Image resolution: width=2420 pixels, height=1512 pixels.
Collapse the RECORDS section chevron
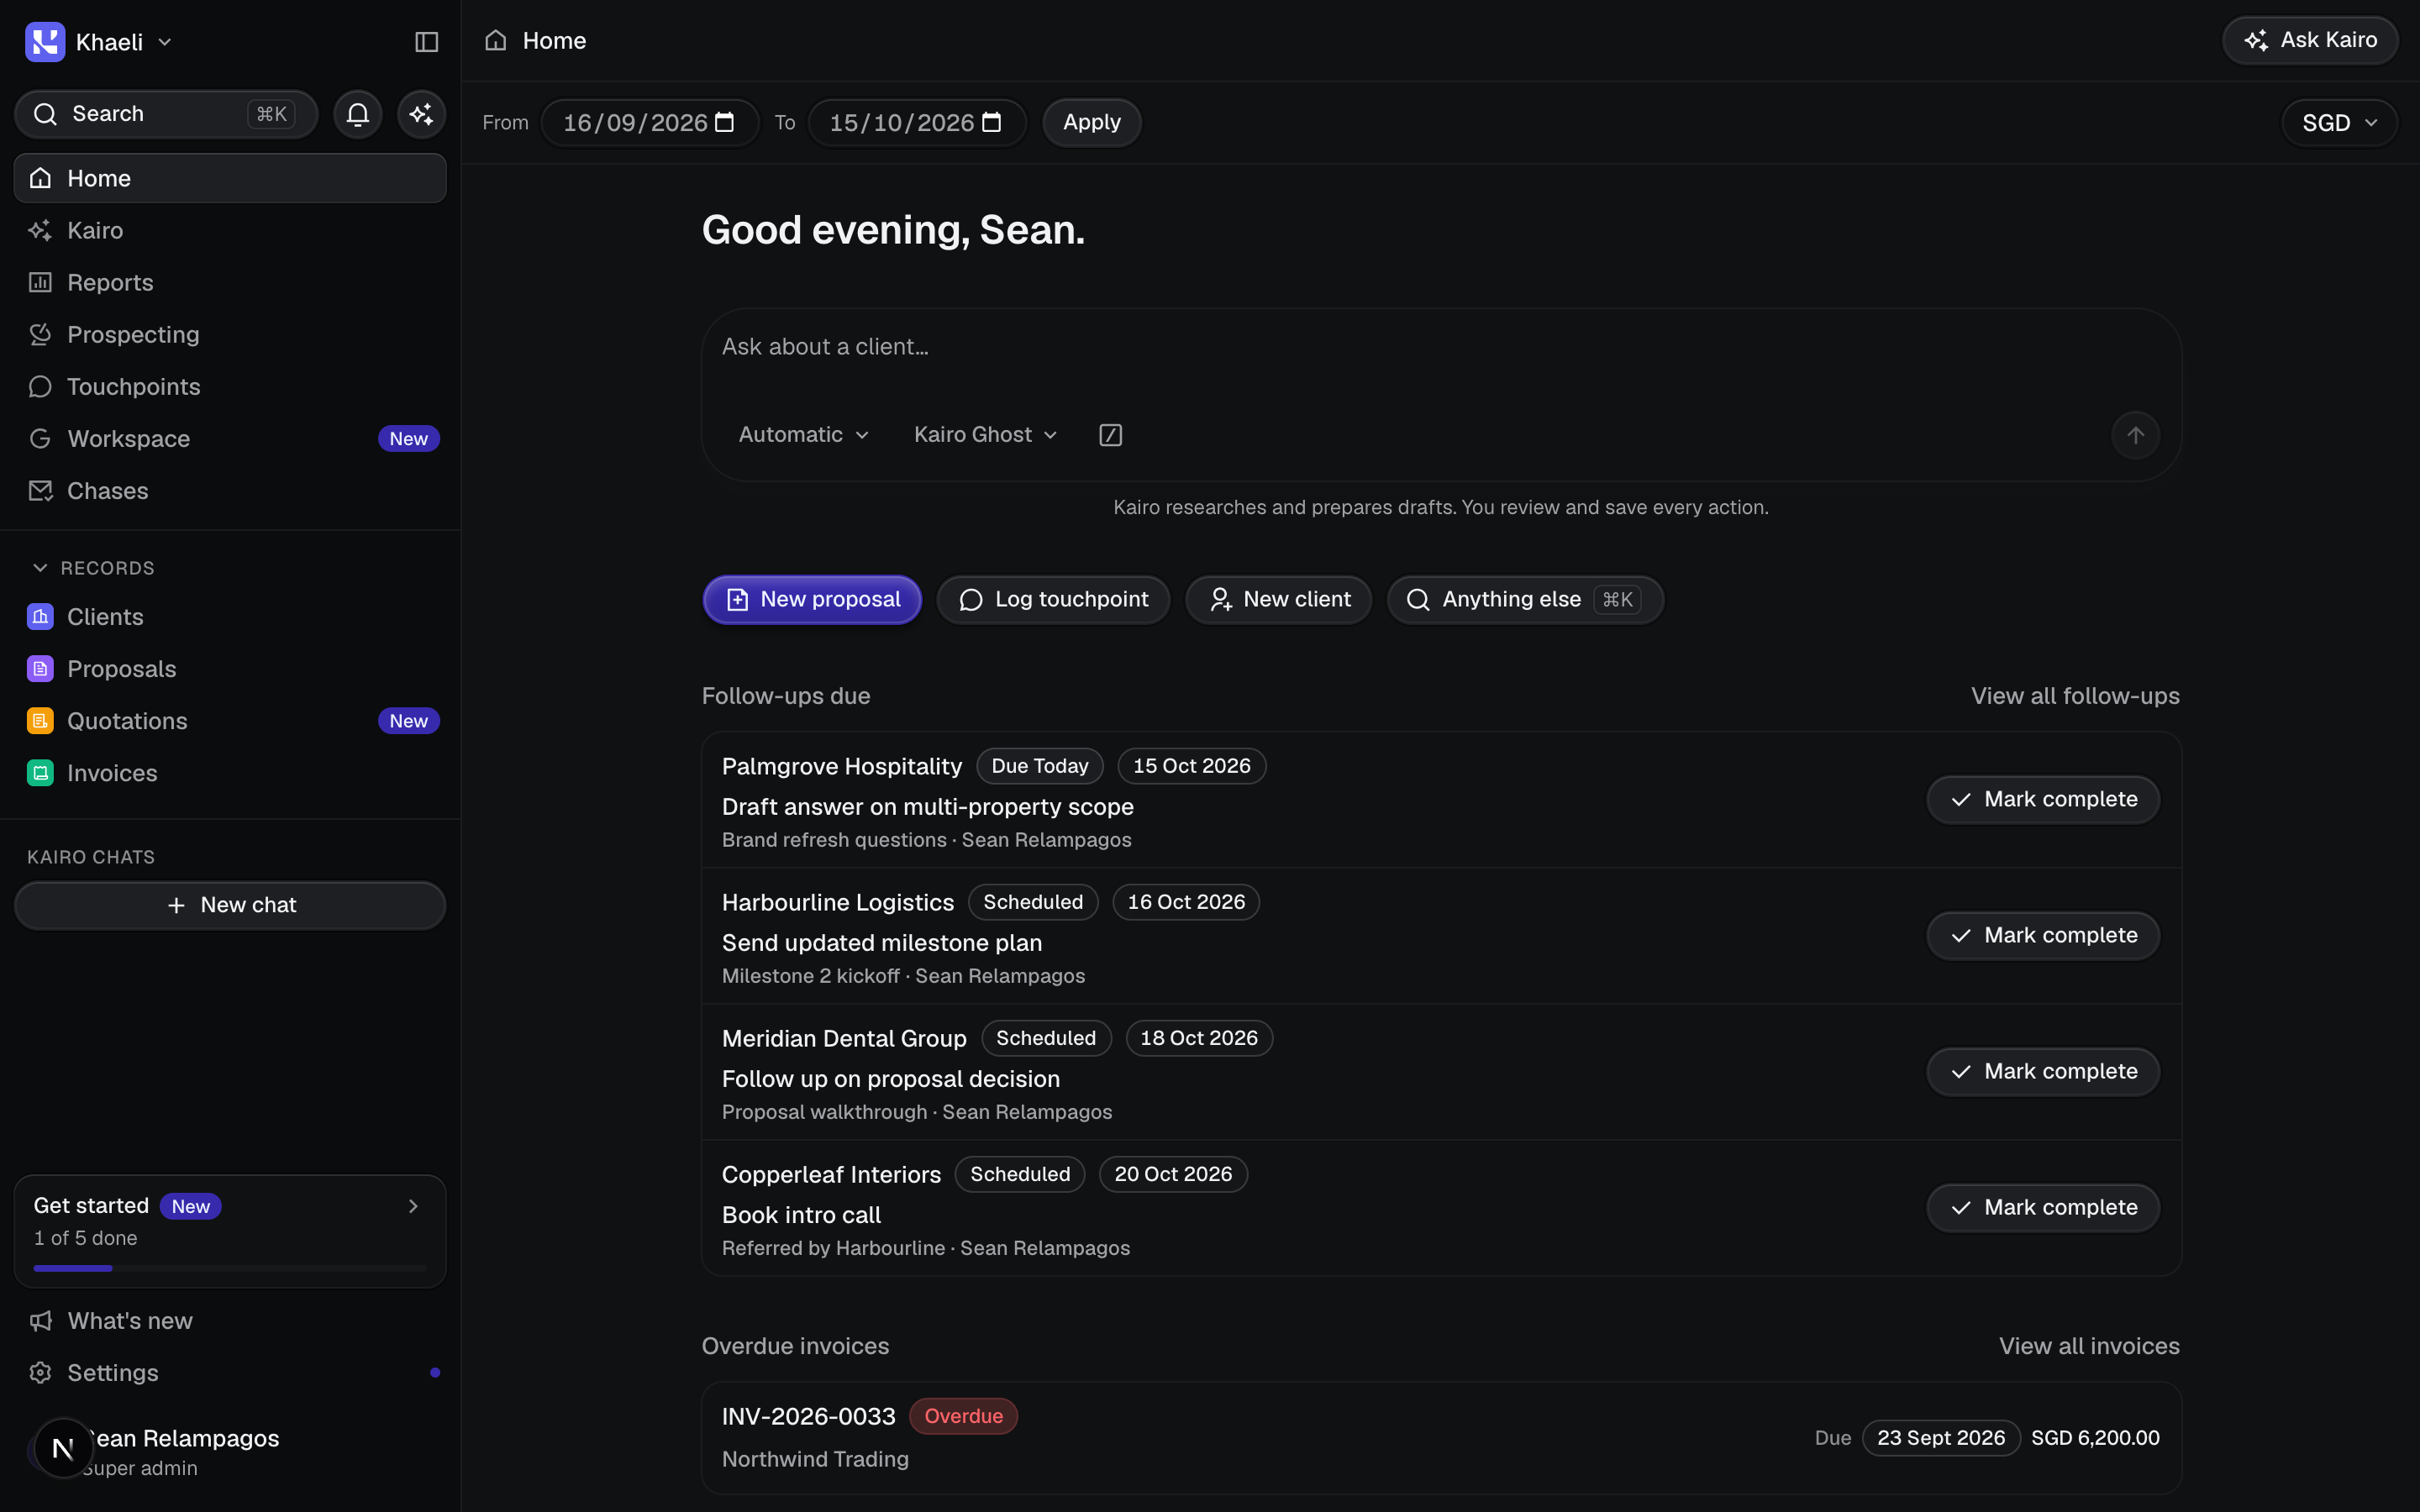point(40,568)
